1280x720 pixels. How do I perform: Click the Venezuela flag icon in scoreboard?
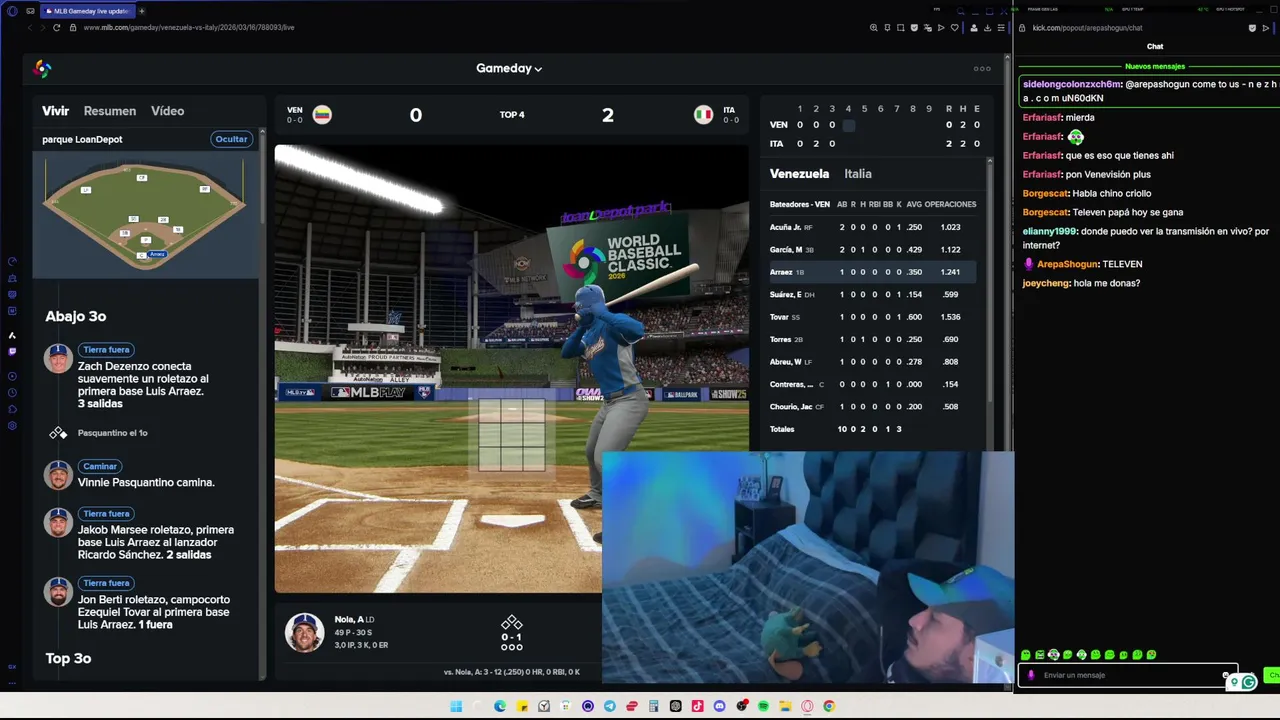322,114
